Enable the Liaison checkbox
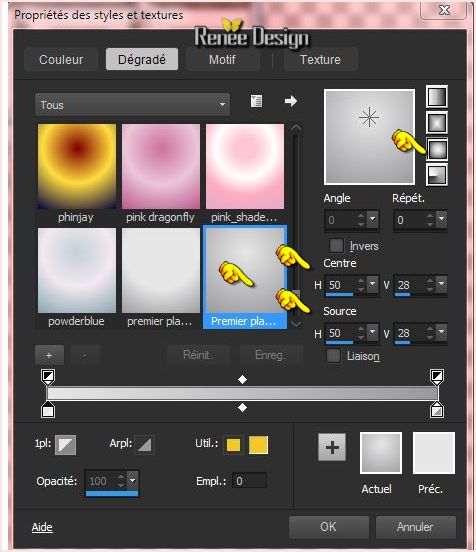The width and height of the screenshot is (476, 552). coord(333,356)
